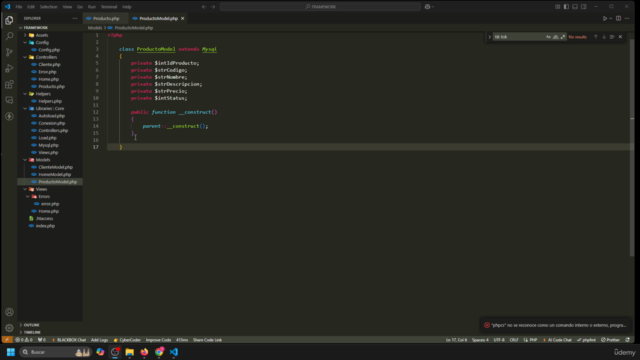Click the Explorer more actions ellipsis
This screenshot has width=640, height=360.
75,18
